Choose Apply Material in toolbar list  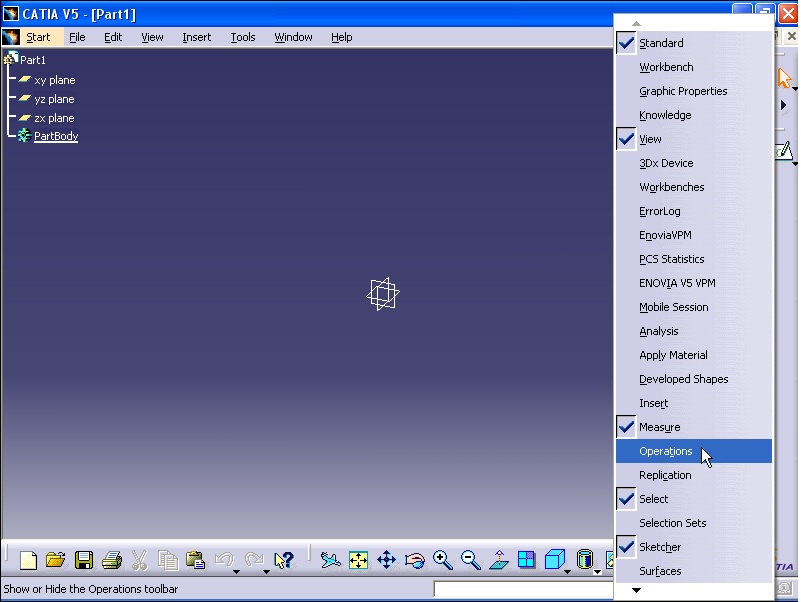coord(693,355)
